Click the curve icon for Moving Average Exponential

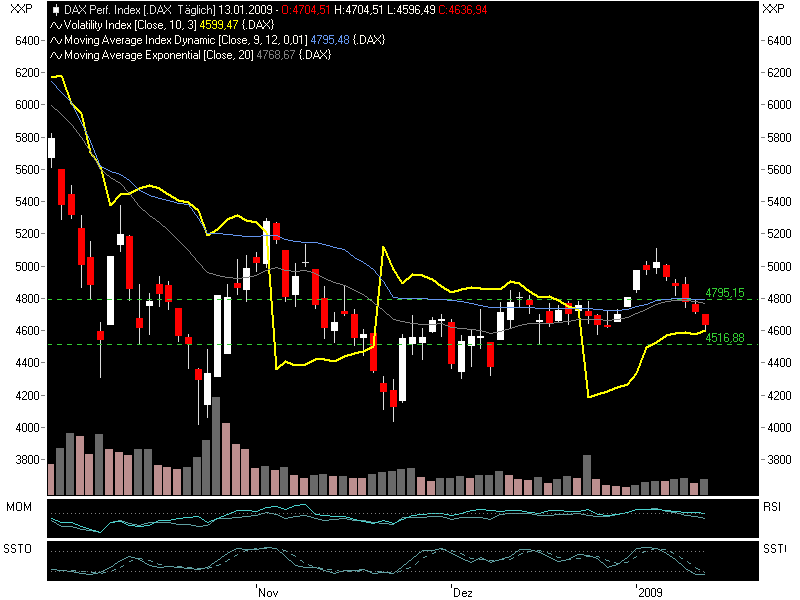tap(55, 55)
